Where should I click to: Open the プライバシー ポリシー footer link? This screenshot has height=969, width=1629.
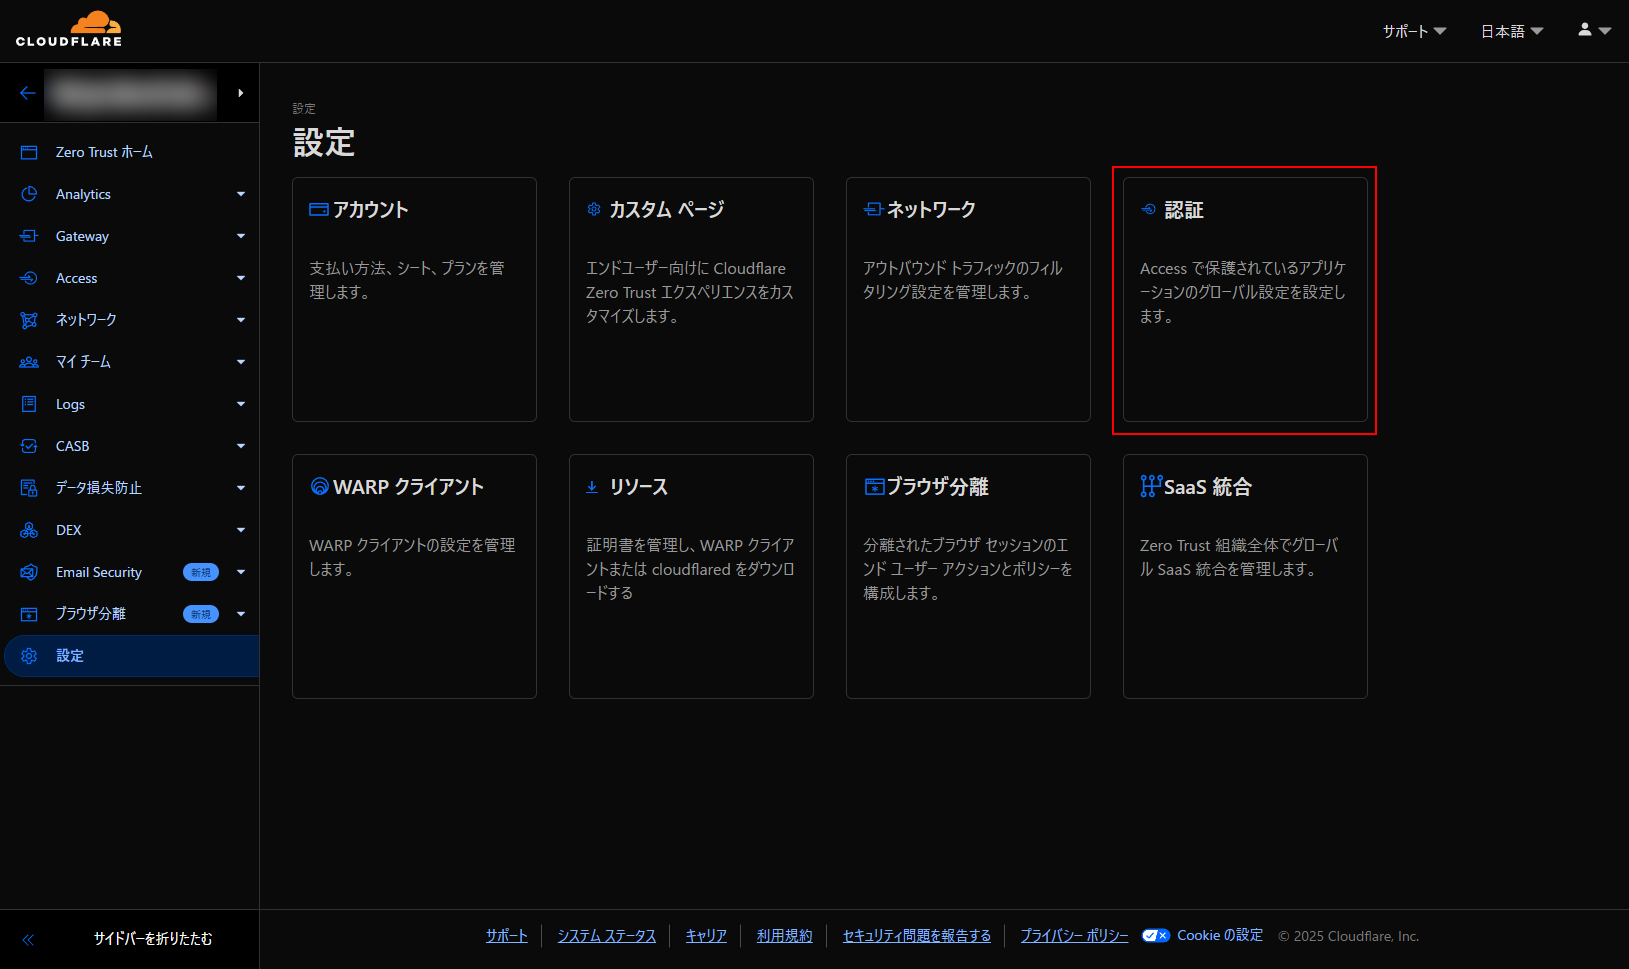point(1074,936)
